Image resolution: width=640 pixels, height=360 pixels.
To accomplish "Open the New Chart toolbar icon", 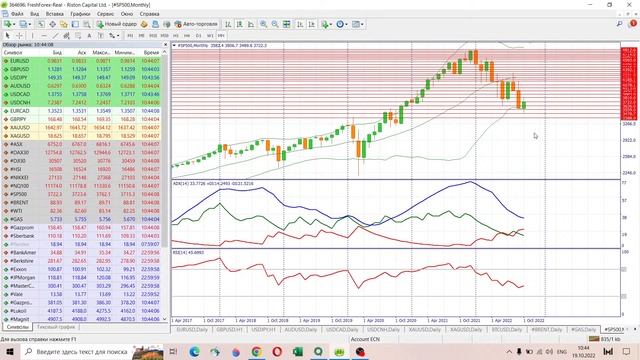I will (7, 24).
